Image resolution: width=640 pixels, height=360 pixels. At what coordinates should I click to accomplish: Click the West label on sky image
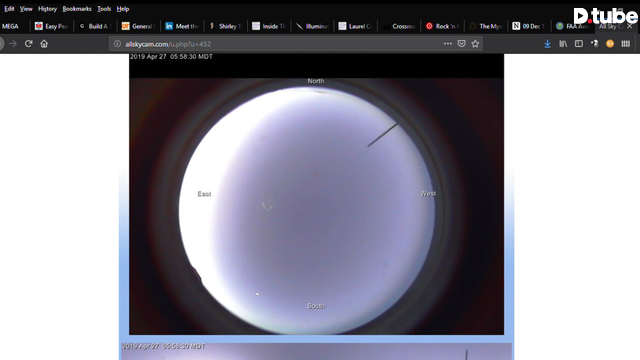(428, 193)
